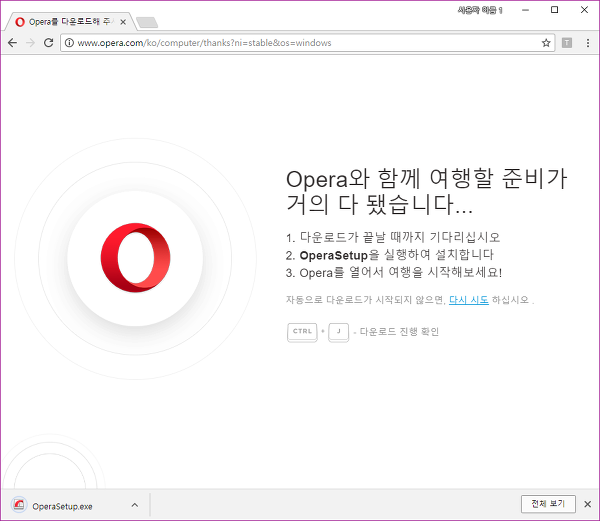Maximize the browser window
The image size is (600, 521).
pyautogui.click(x=554, y=10)
